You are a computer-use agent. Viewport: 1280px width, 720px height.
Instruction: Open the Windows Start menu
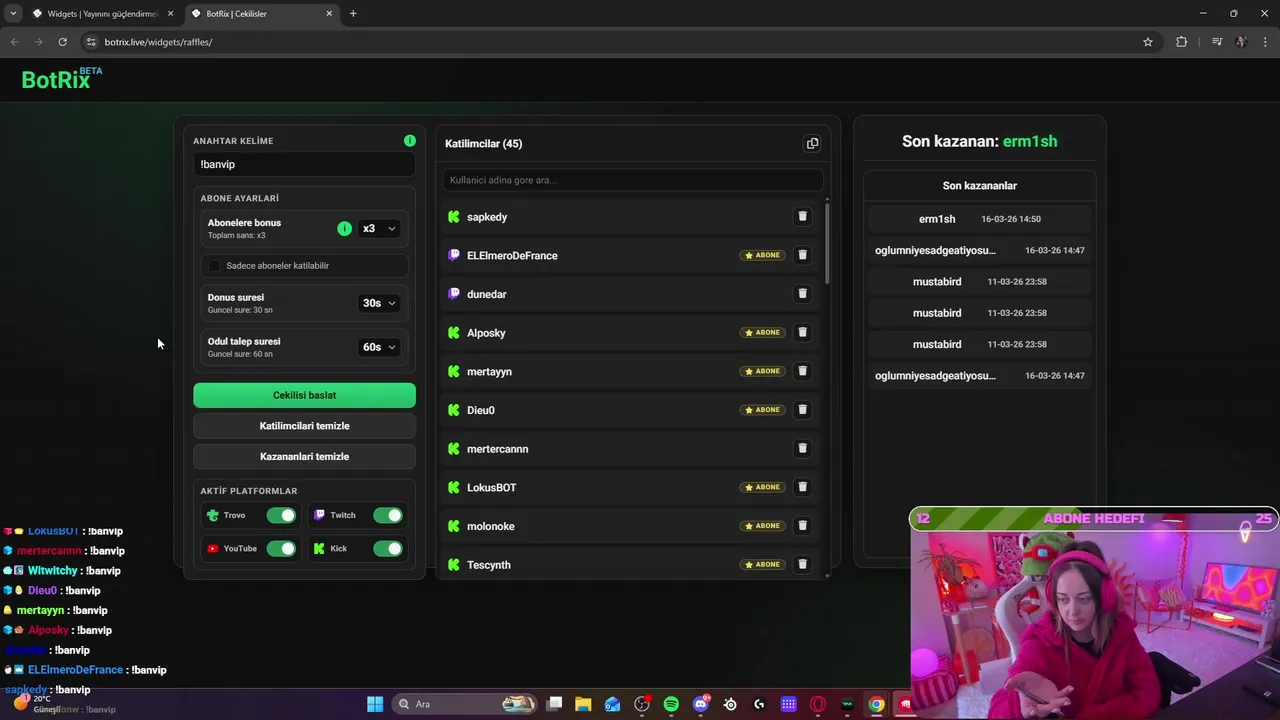pos(375,704)
